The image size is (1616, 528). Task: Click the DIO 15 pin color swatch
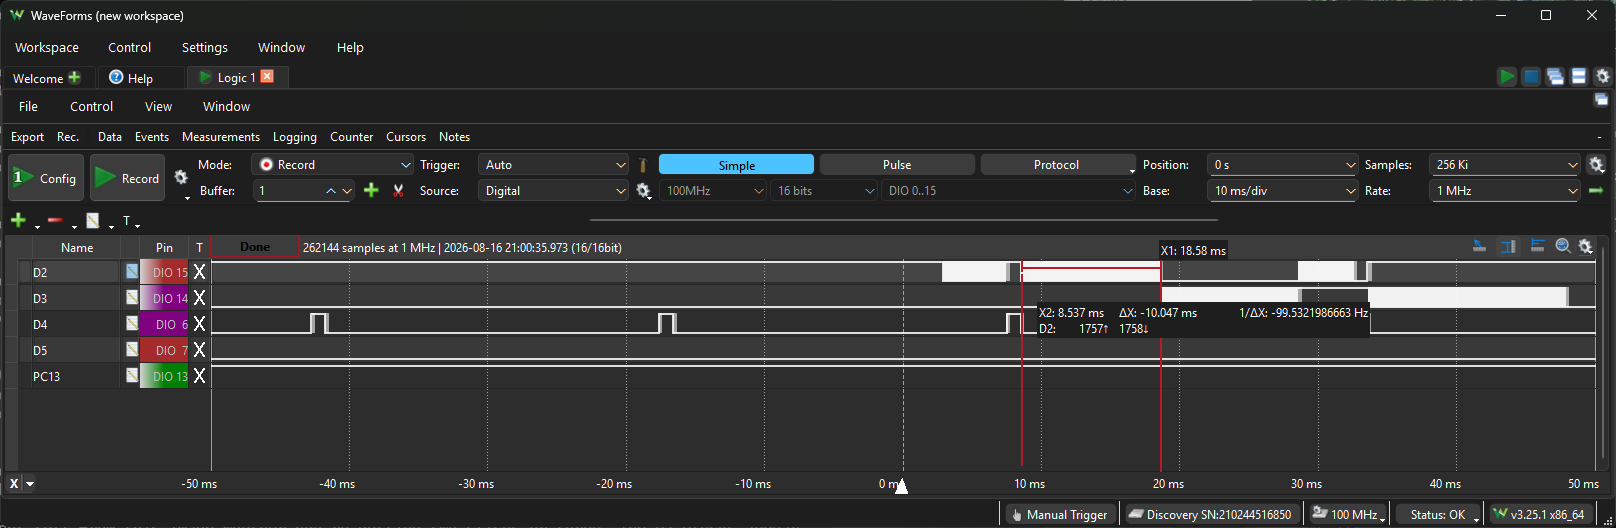(x=165, y=272)
